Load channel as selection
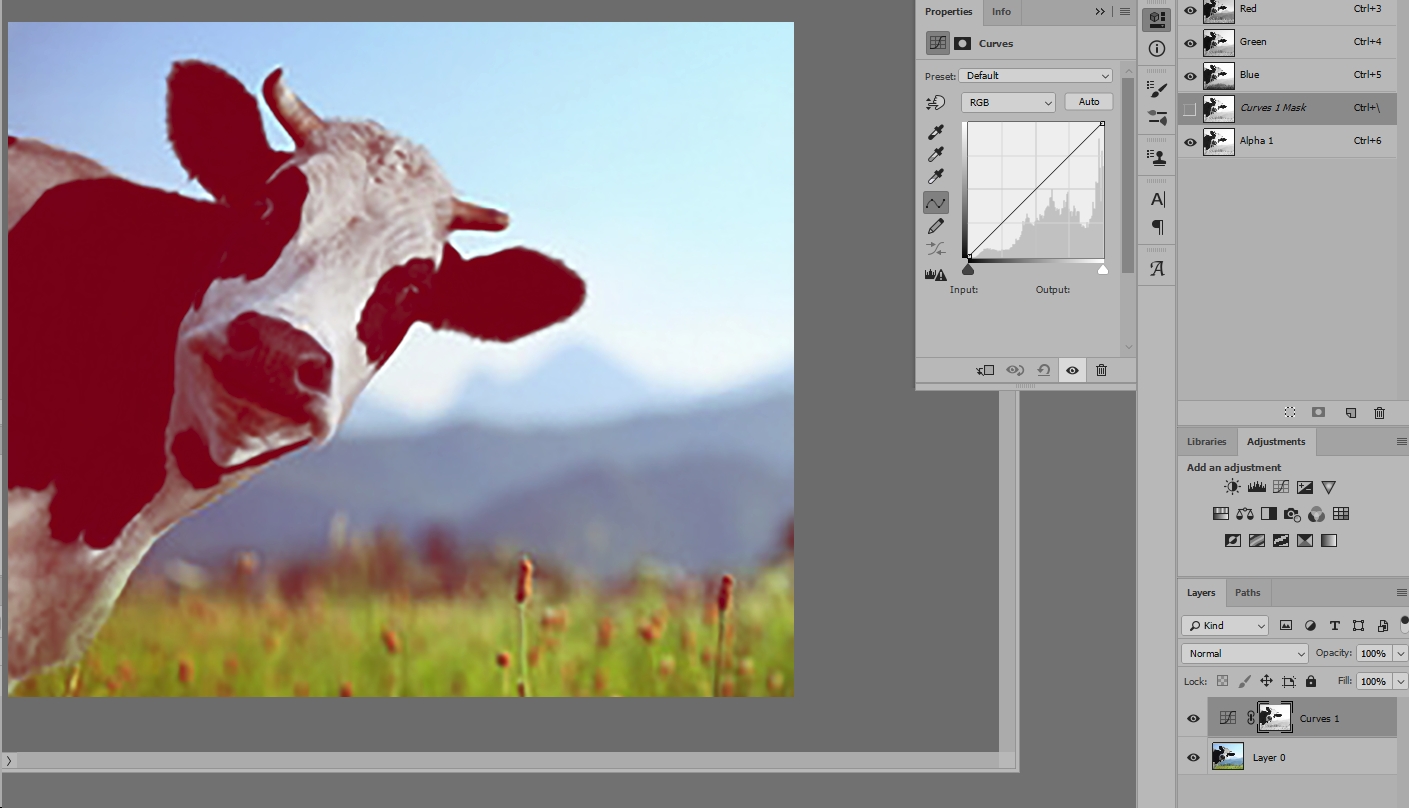This screenshot has width=1409, height=808. [1290, 412]
